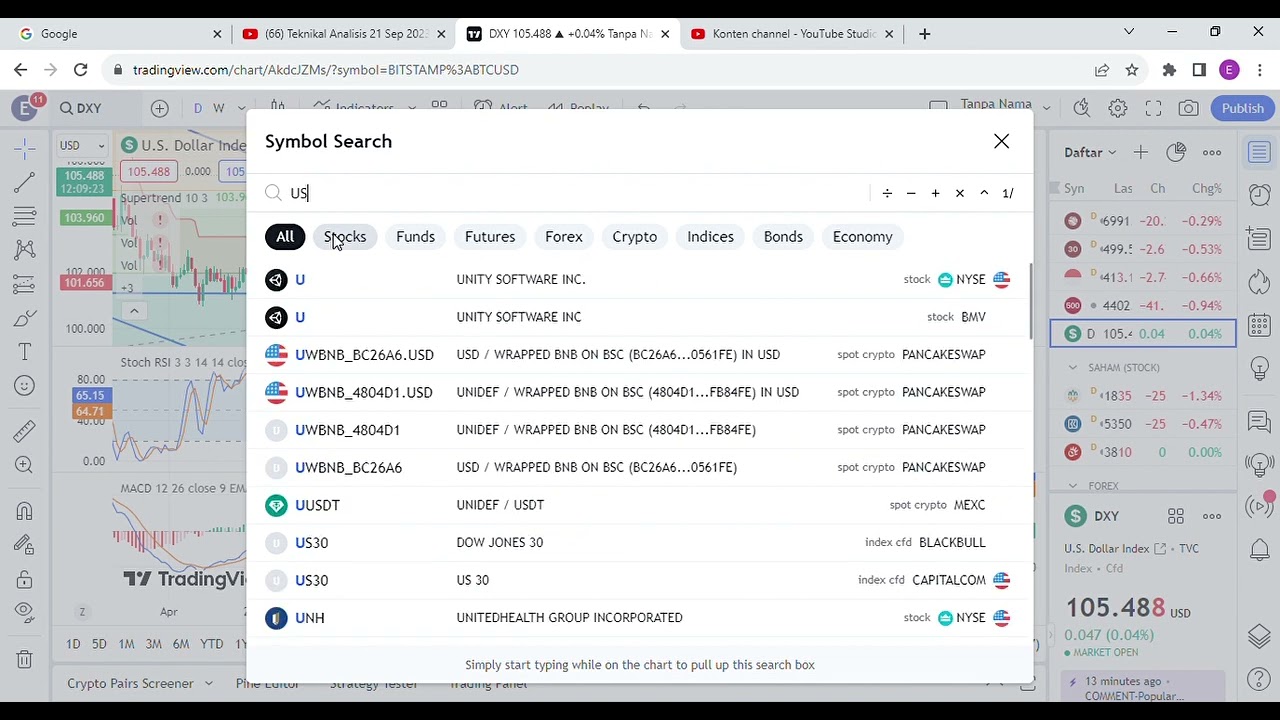
Task: Open the Daftar watchlist dropdown
Action: (x=1090, y=153)
